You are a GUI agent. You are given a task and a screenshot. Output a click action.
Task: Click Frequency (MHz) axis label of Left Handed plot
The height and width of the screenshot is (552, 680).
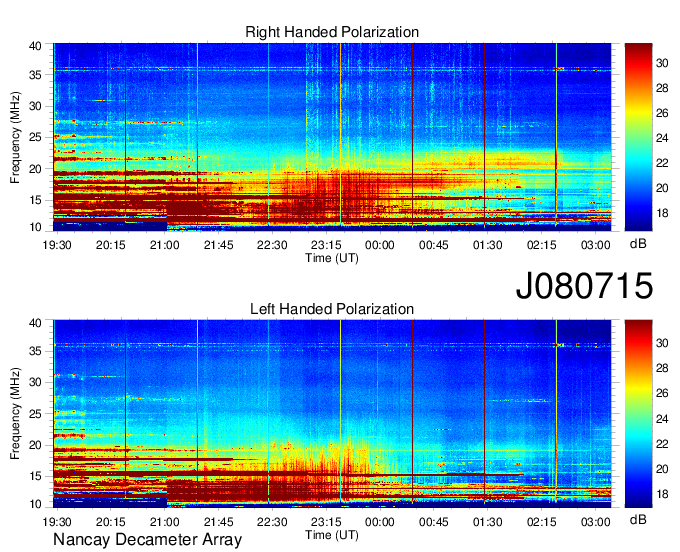15,414
